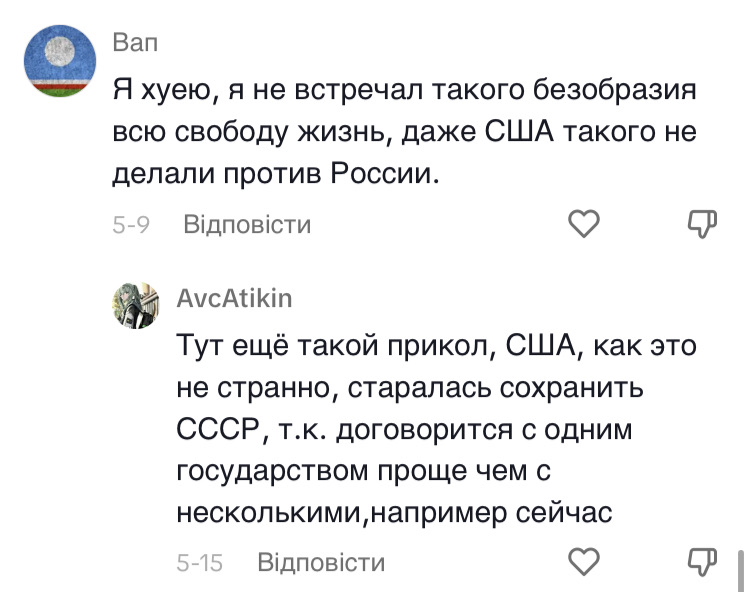Viewport: 750px width, 592px height.
Task: Click the username AvcAtikin
Action: (x=234, y=298)
